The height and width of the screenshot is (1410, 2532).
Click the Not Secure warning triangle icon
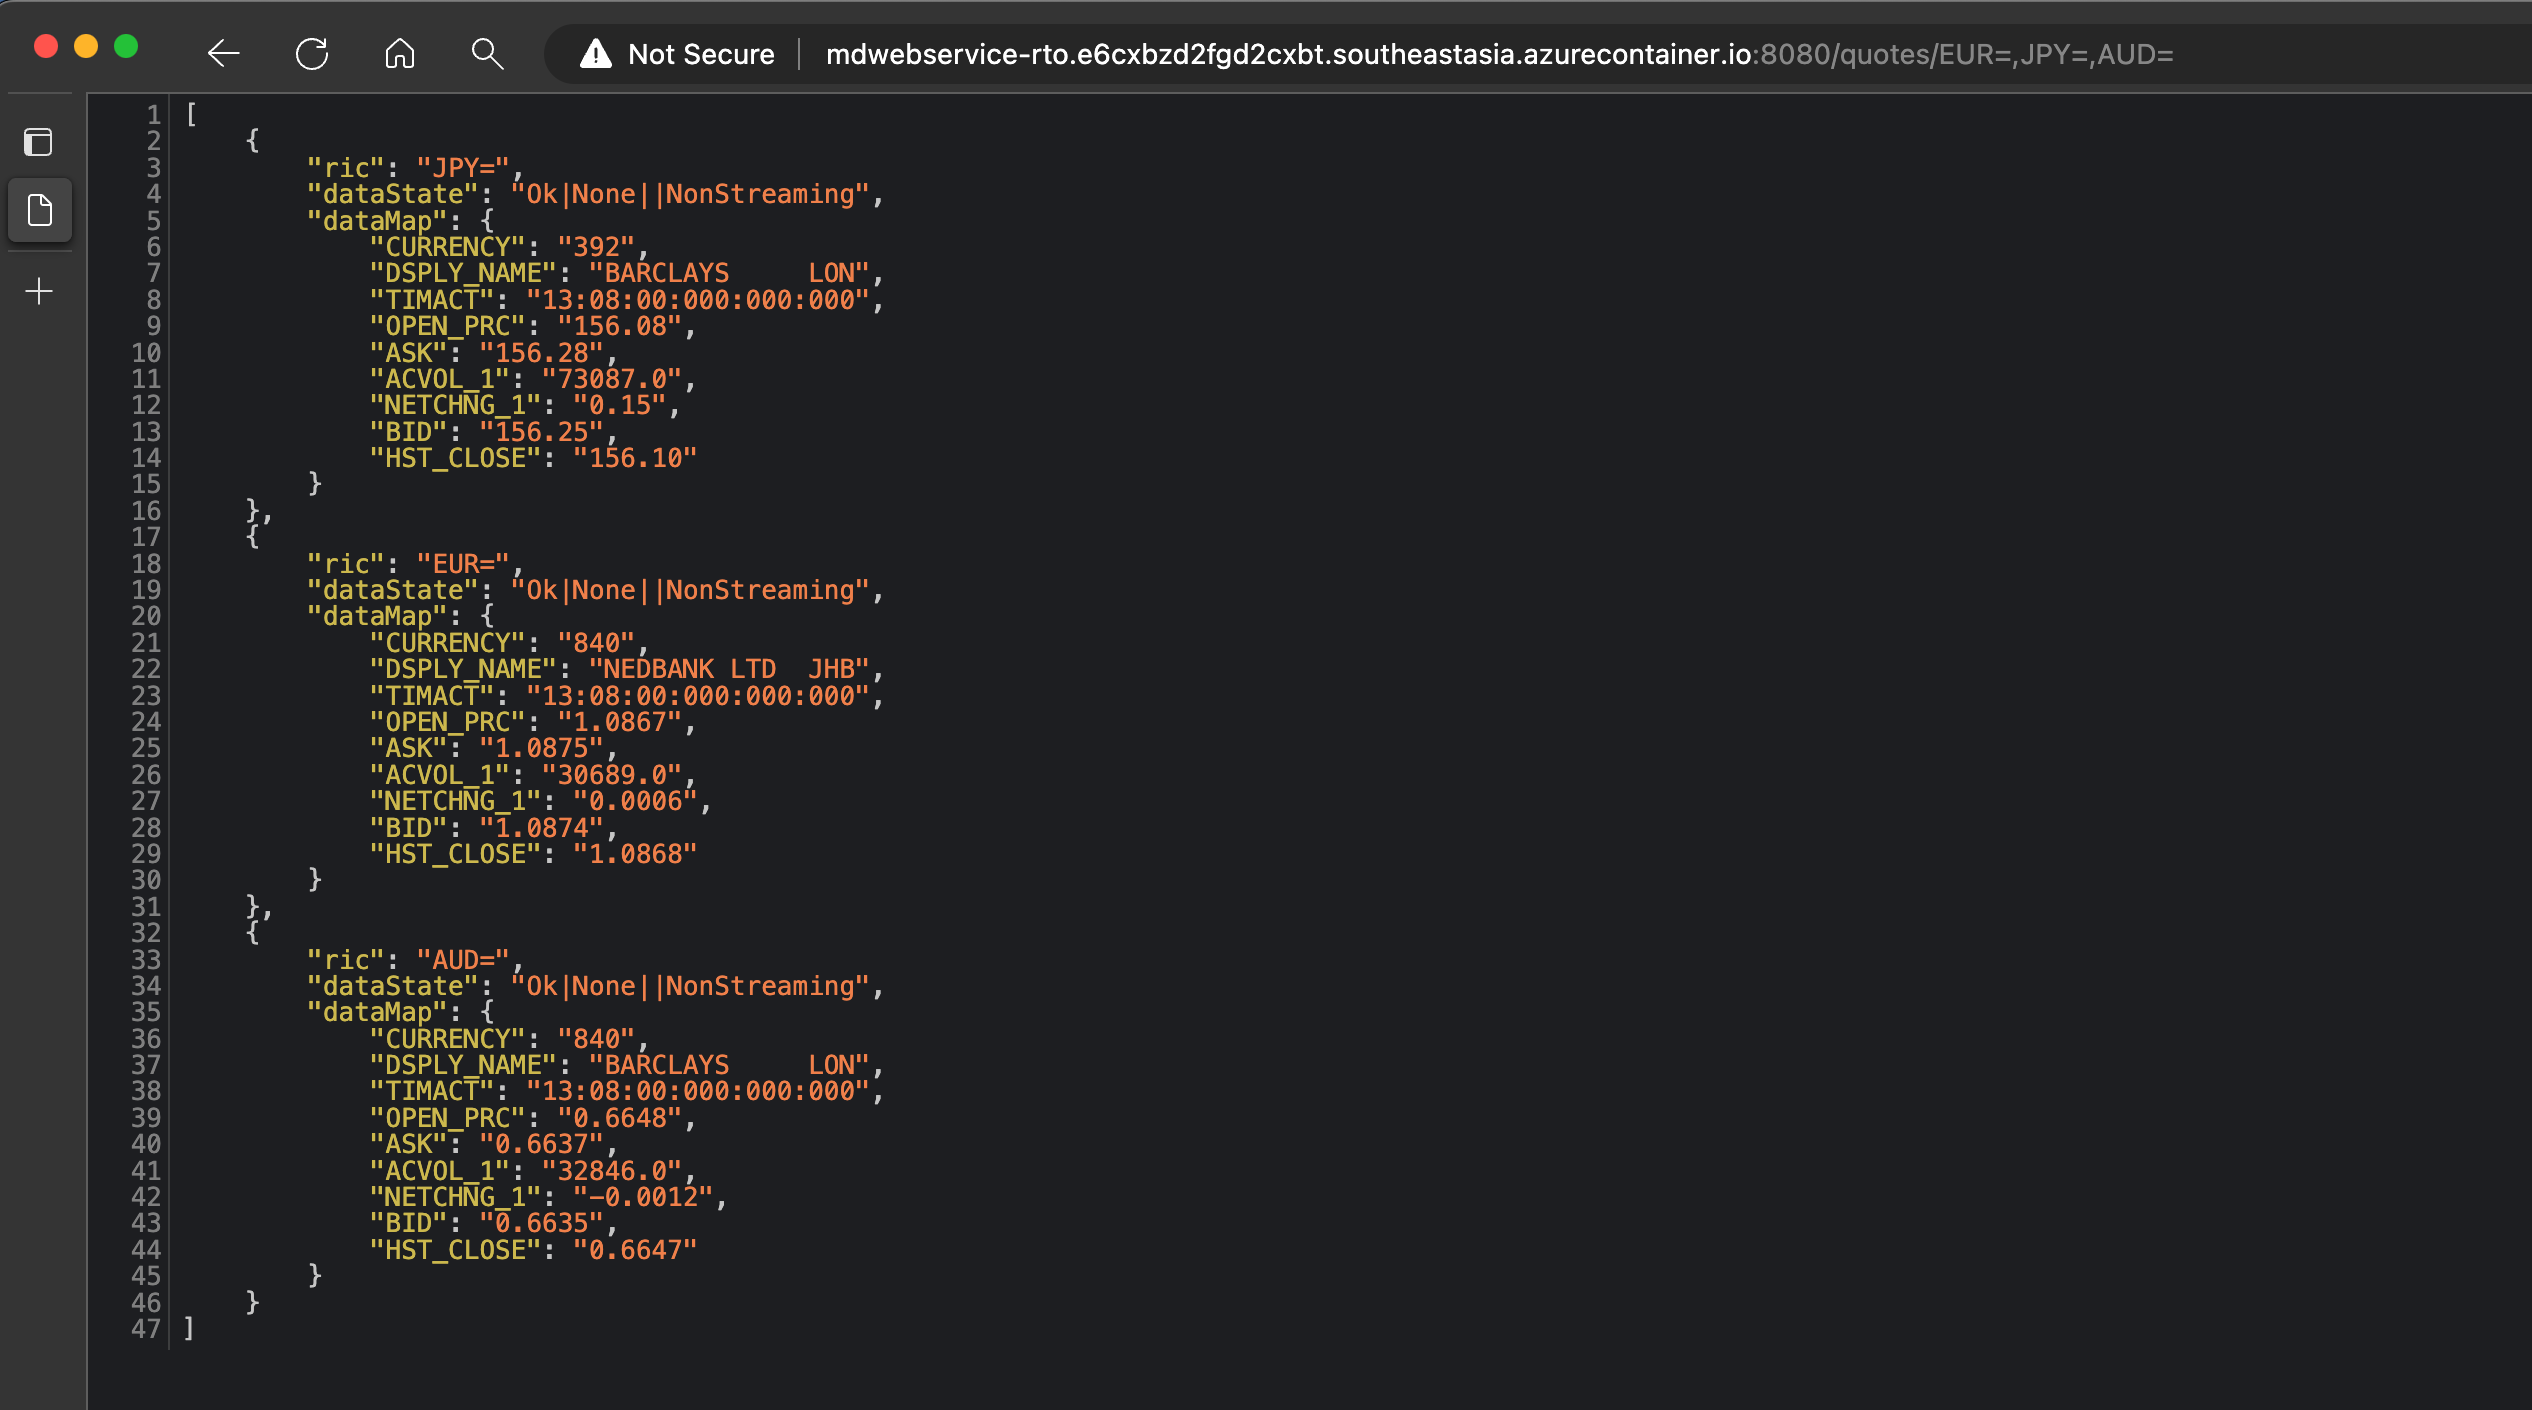click(596, 54)
